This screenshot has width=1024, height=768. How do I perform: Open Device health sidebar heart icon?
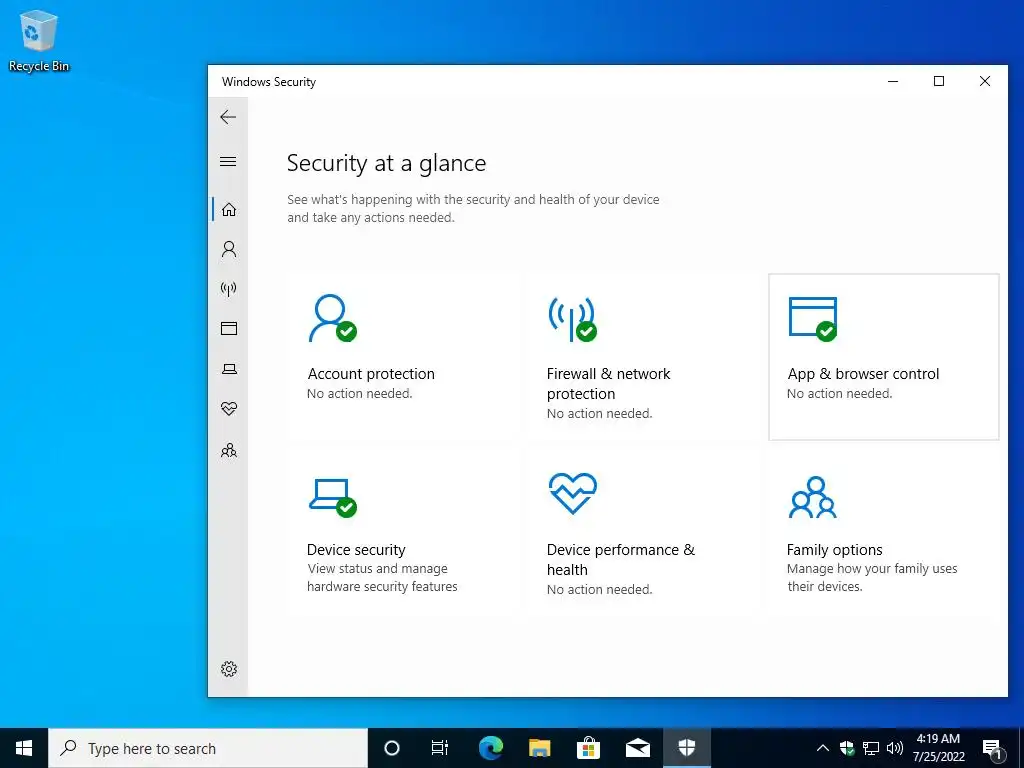point(229,409)
